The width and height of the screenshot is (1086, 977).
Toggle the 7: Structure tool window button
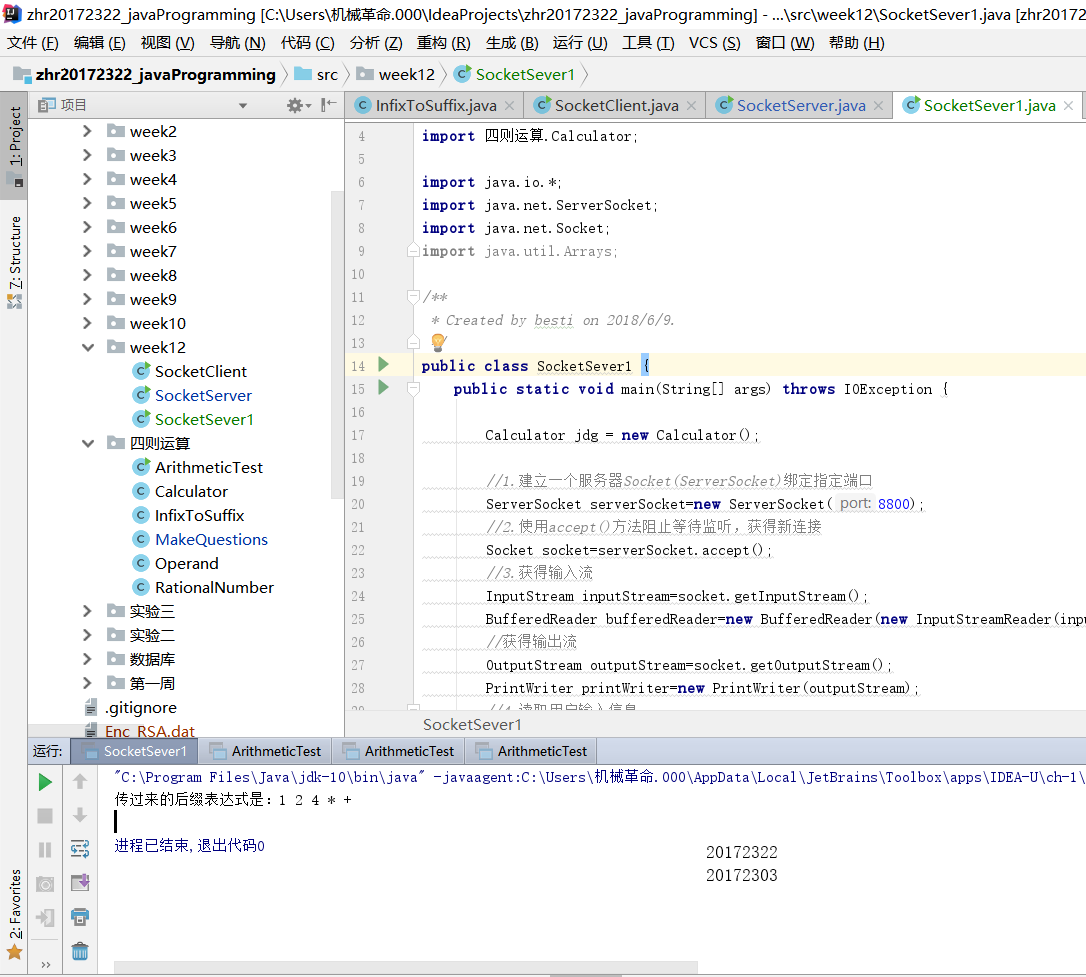coord(15,262)
